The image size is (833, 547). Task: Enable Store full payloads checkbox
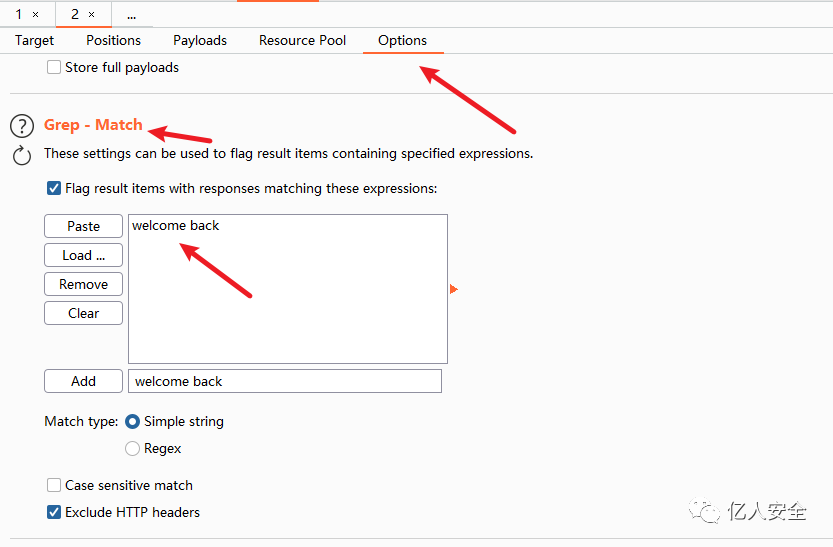coord(54,67)
